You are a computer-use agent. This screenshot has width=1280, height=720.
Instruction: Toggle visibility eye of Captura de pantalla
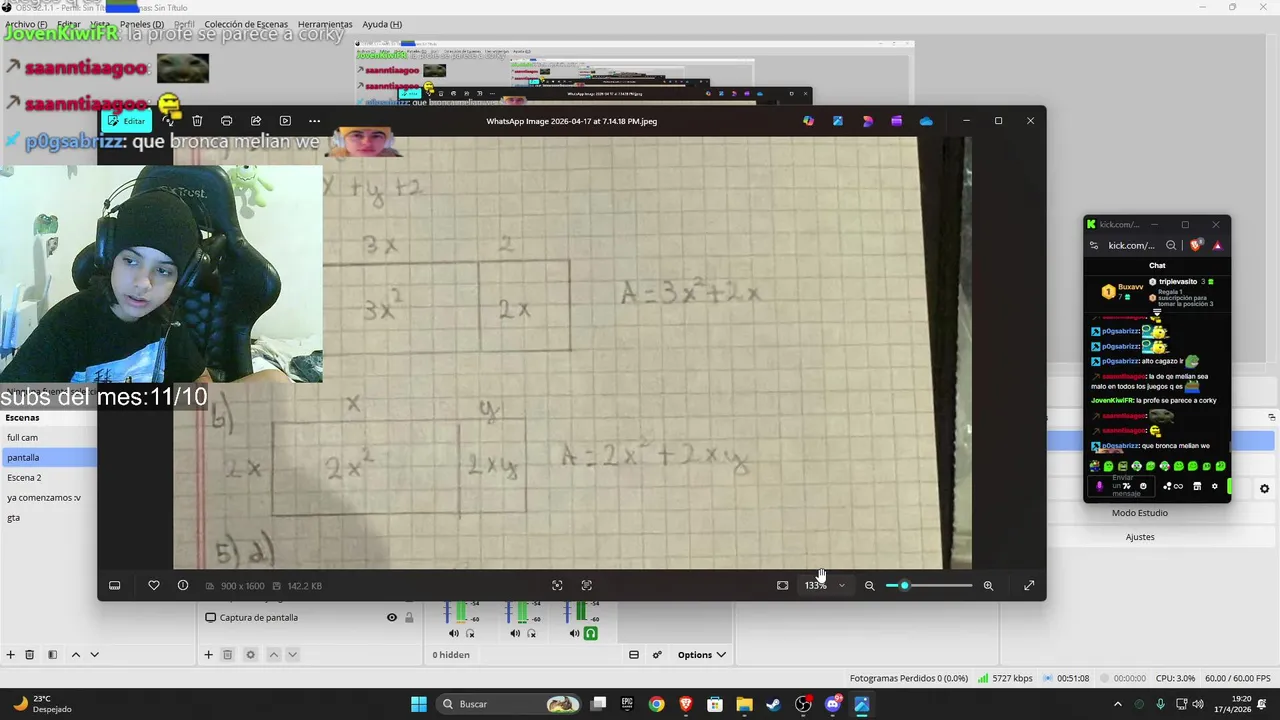pos(392,618)
